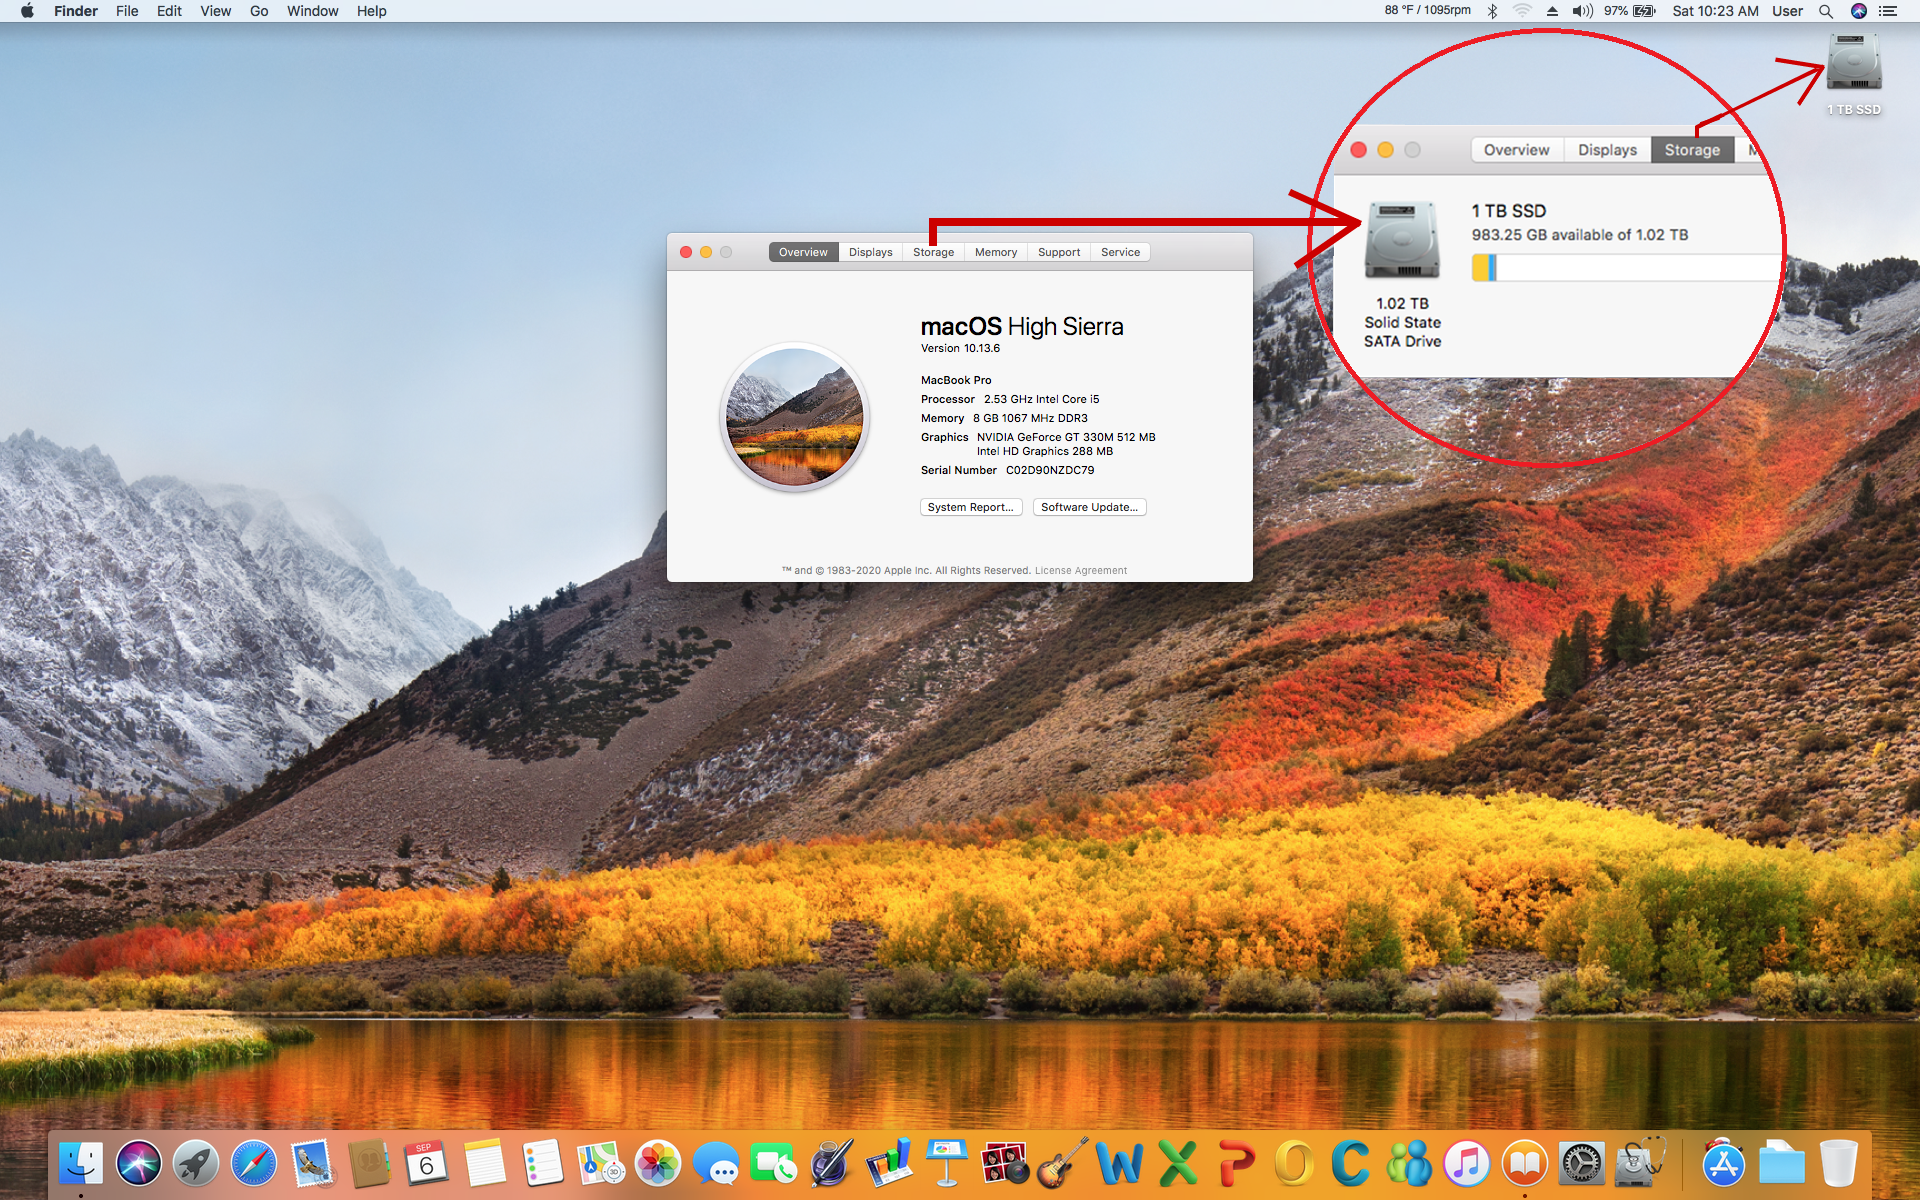The width and height of the screenshot is (1920, 1200).
Task: Open iTunes music note icon
Action: tap(1466, 1164)
